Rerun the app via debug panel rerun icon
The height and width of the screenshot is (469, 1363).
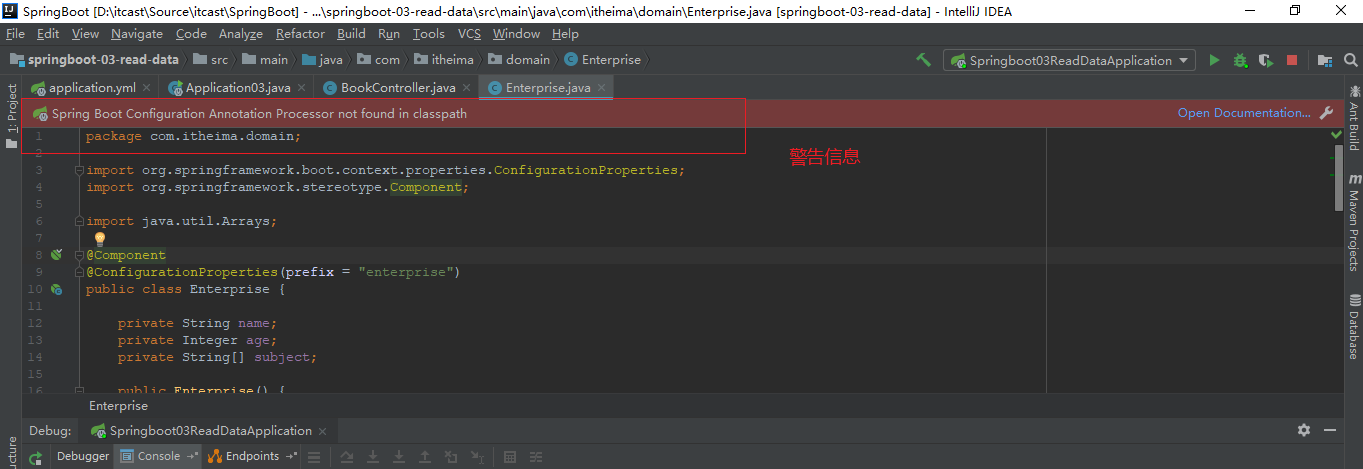(35, 458)
